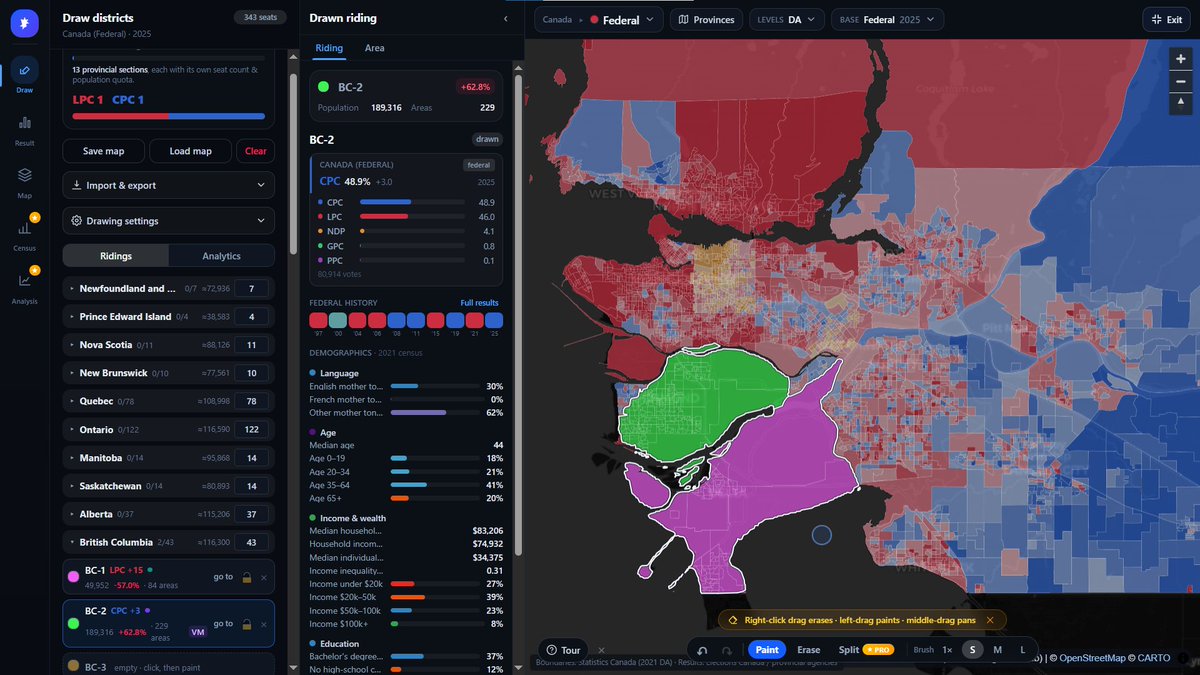The height and width of the screenshot is (675, 1200).
Task: Switch to the Area tab
Action: click(x=374, y=48)
